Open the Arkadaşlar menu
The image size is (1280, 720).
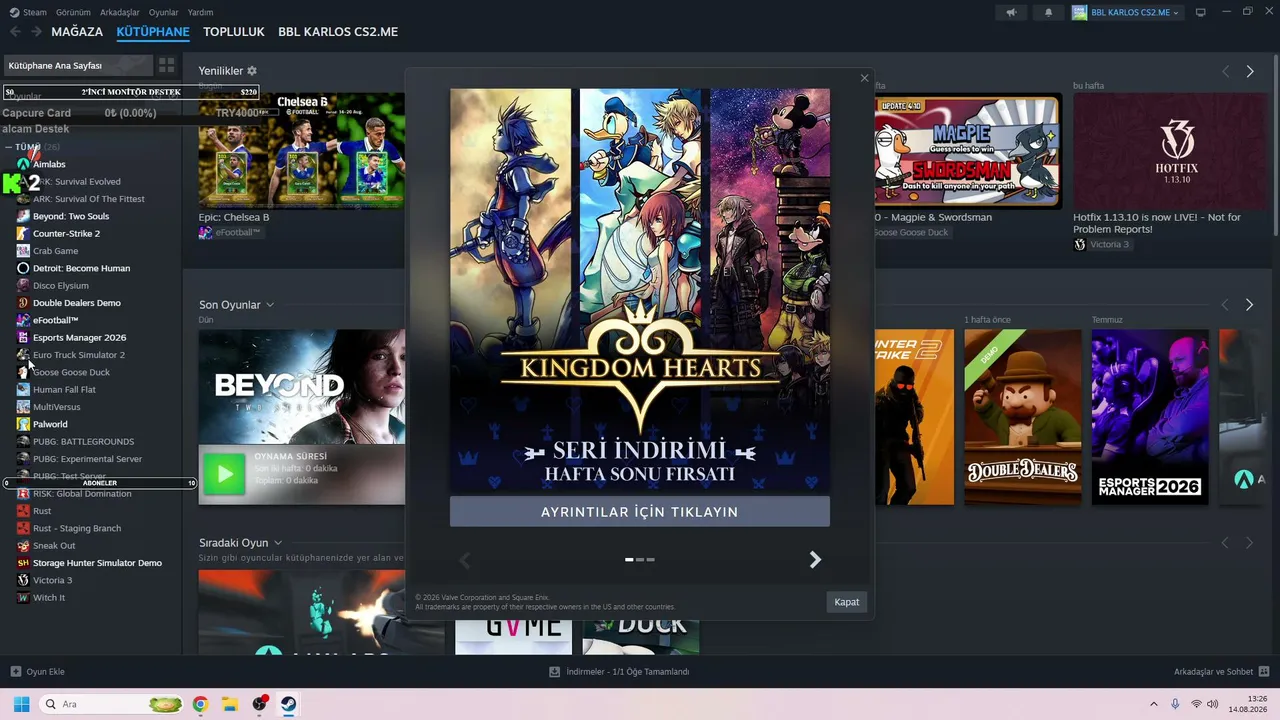click(x=120, y=12)
